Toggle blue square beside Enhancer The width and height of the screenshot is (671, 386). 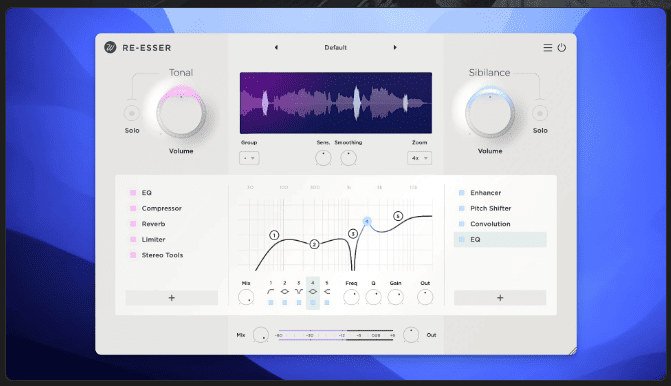[462, 193]
